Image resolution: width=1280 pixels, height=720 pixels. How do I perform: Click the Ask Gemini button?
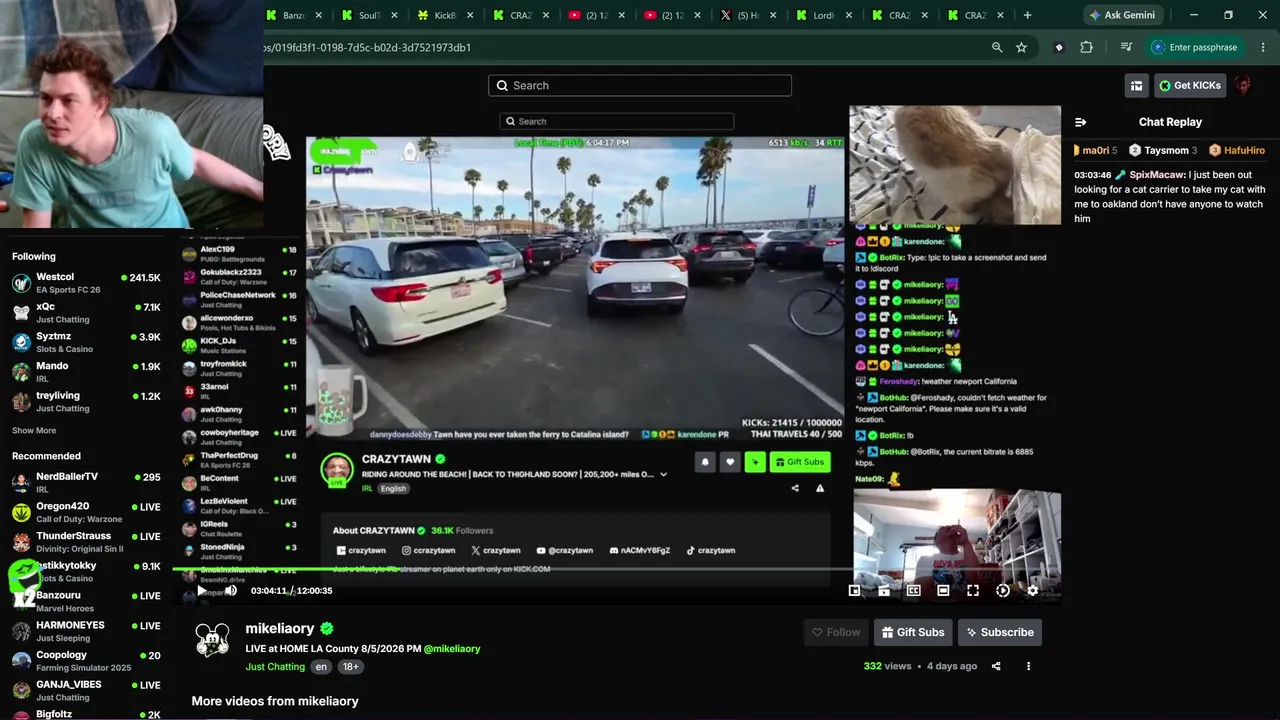coord(1123,15)
